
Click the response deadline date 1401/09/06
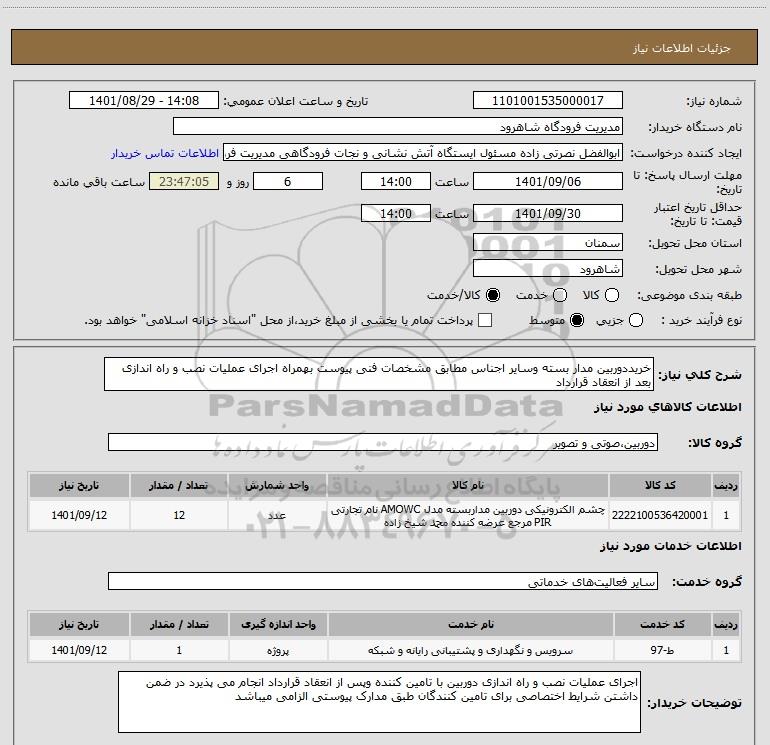pos(548,181)
